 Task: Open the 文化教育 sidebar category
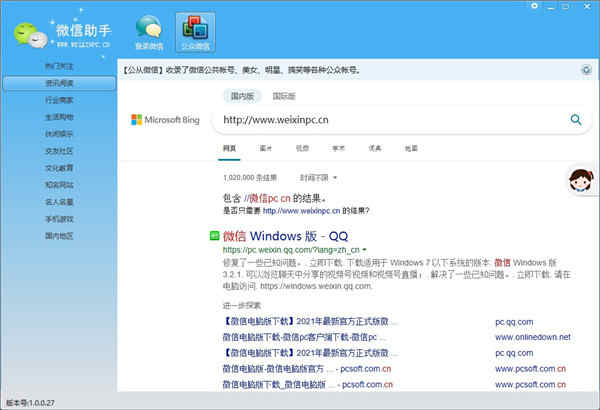coord(59,168)
